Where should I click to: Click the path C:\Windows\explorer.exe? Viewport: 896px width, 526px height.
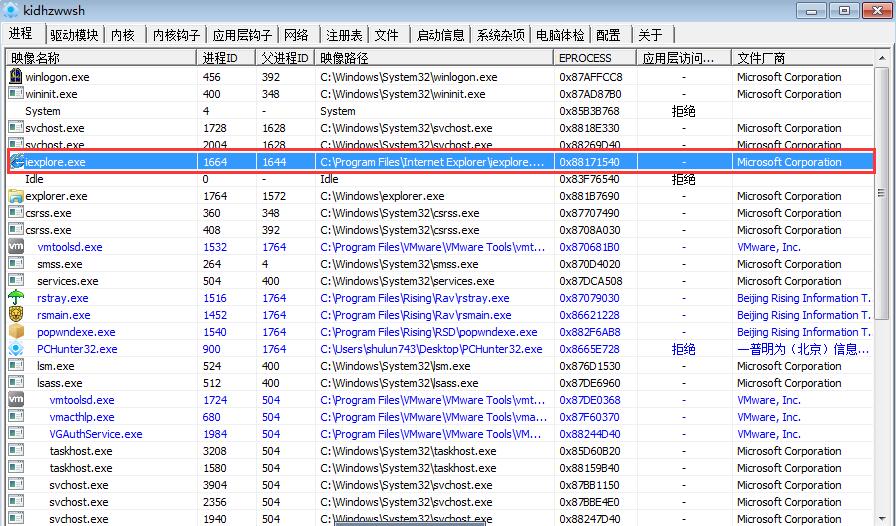coord(382,196)
